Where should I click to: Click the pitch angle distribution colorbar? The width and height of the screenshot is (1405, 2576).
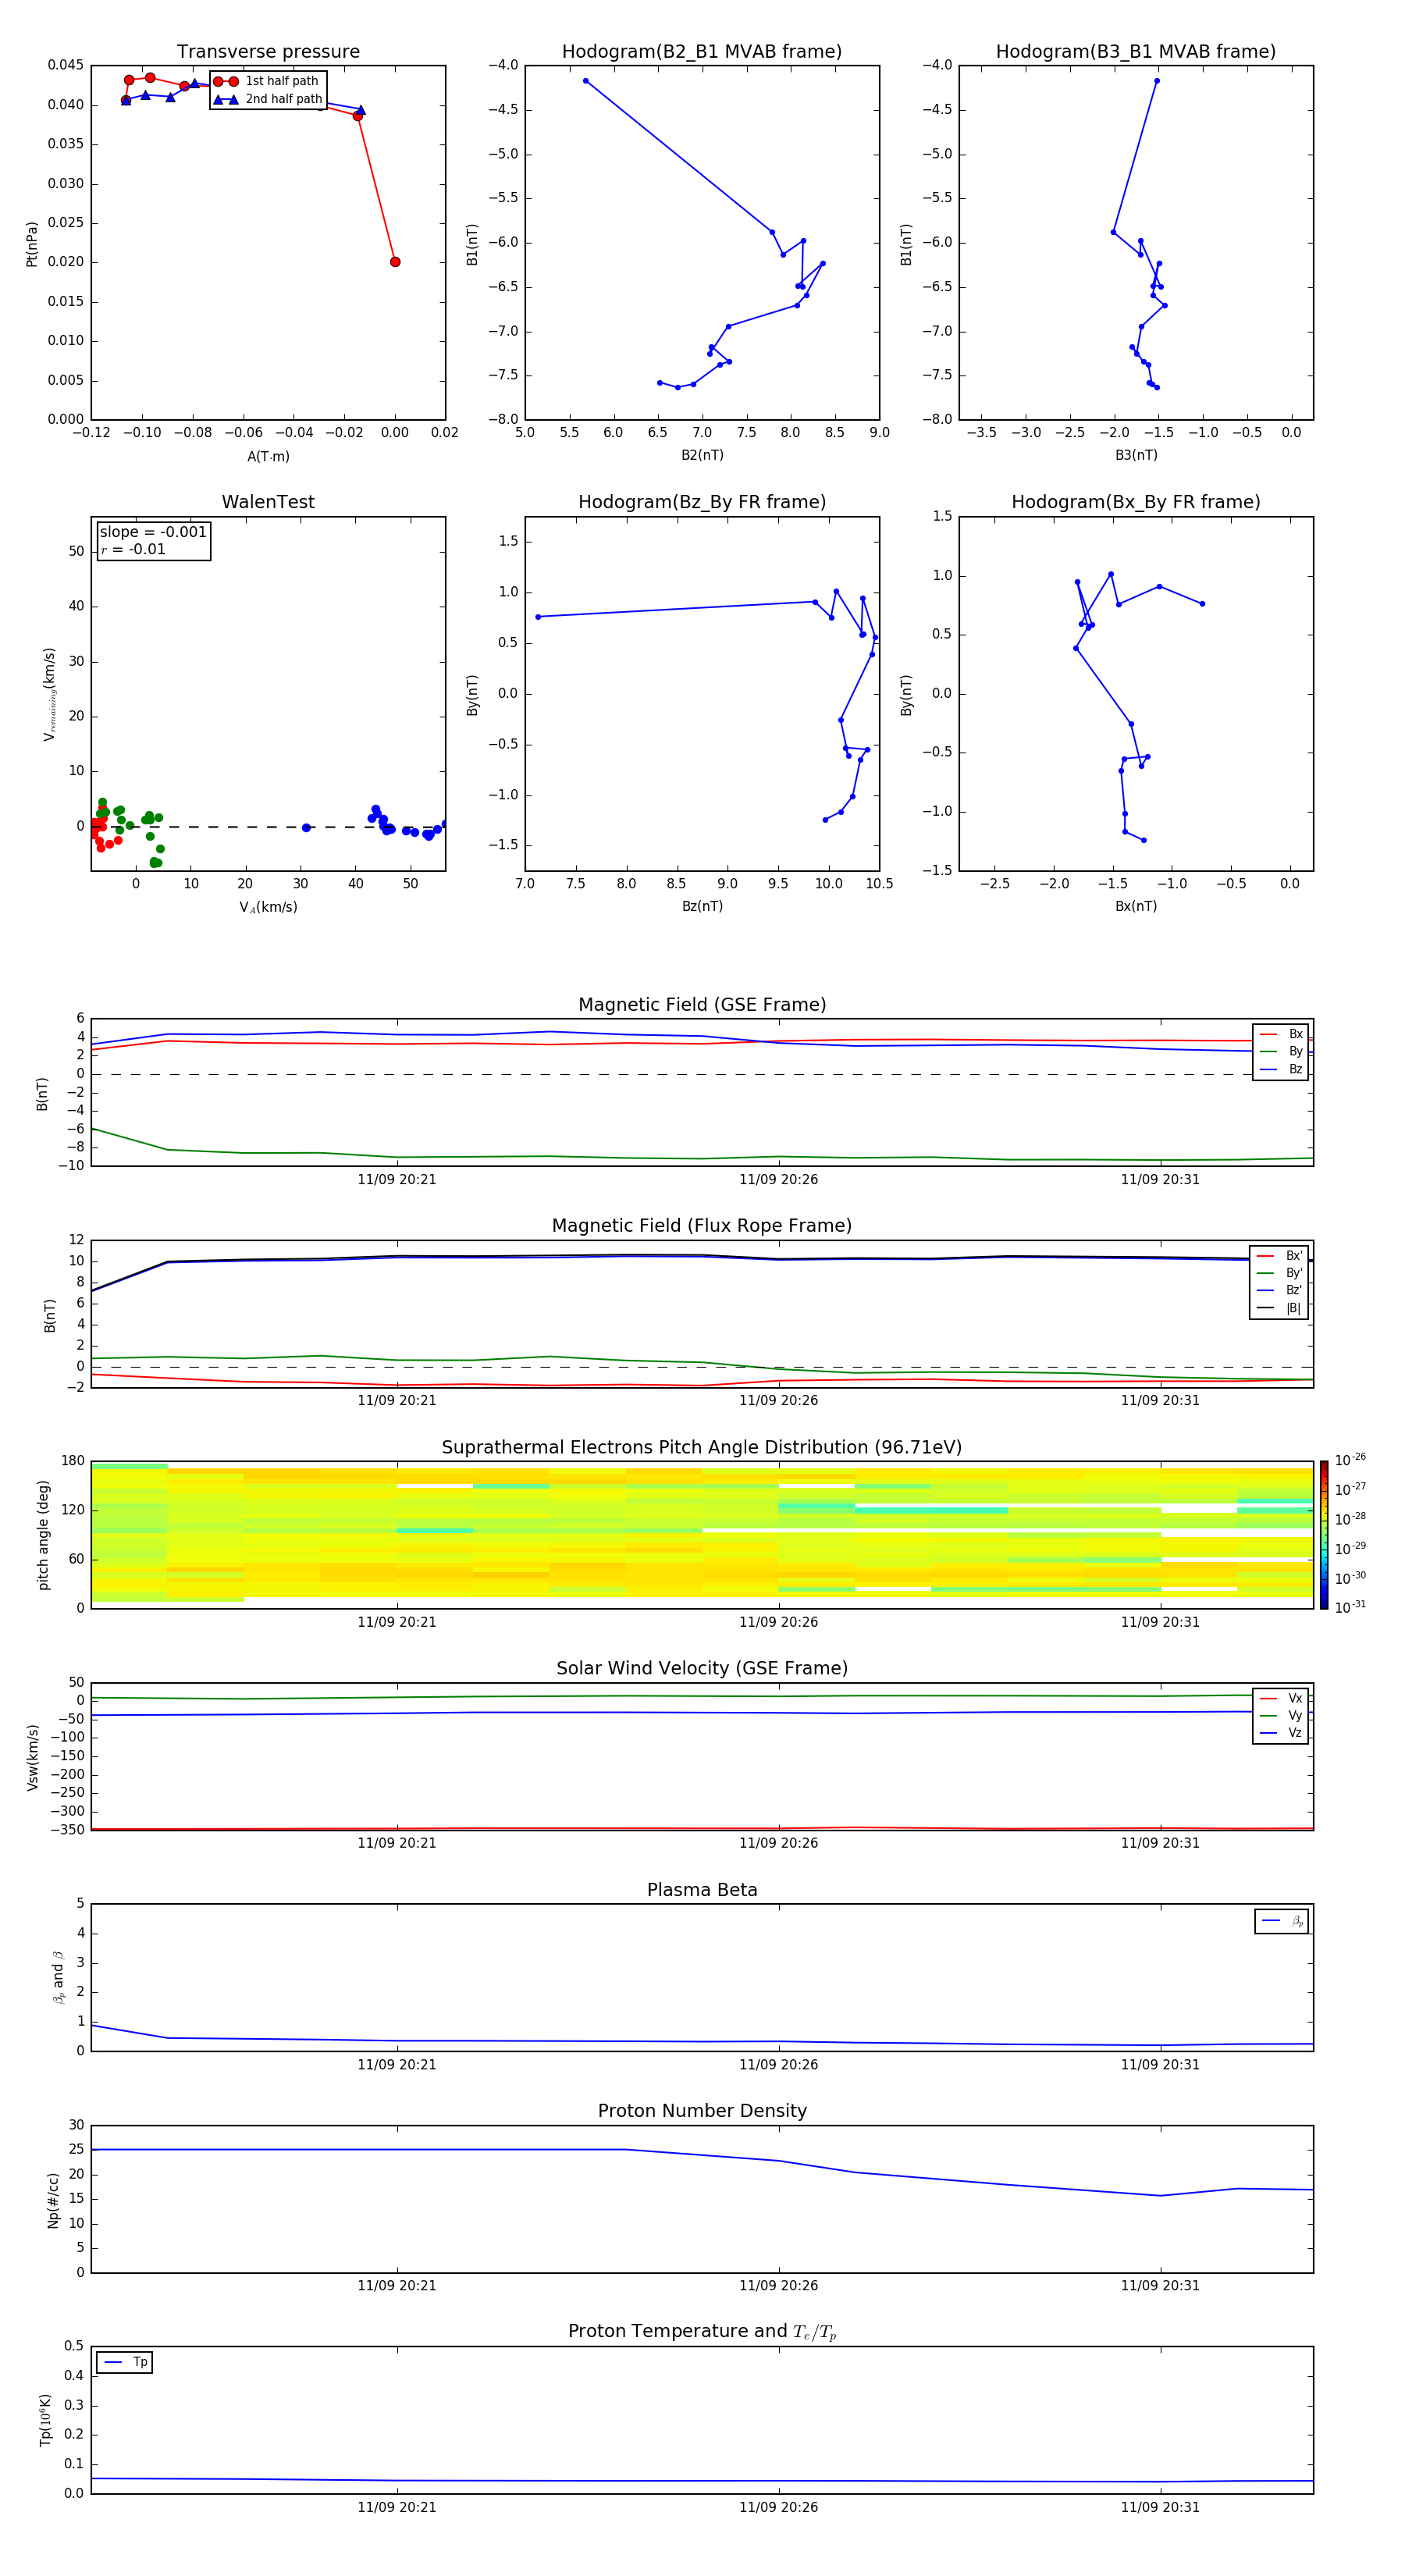pos(1323,1534)
